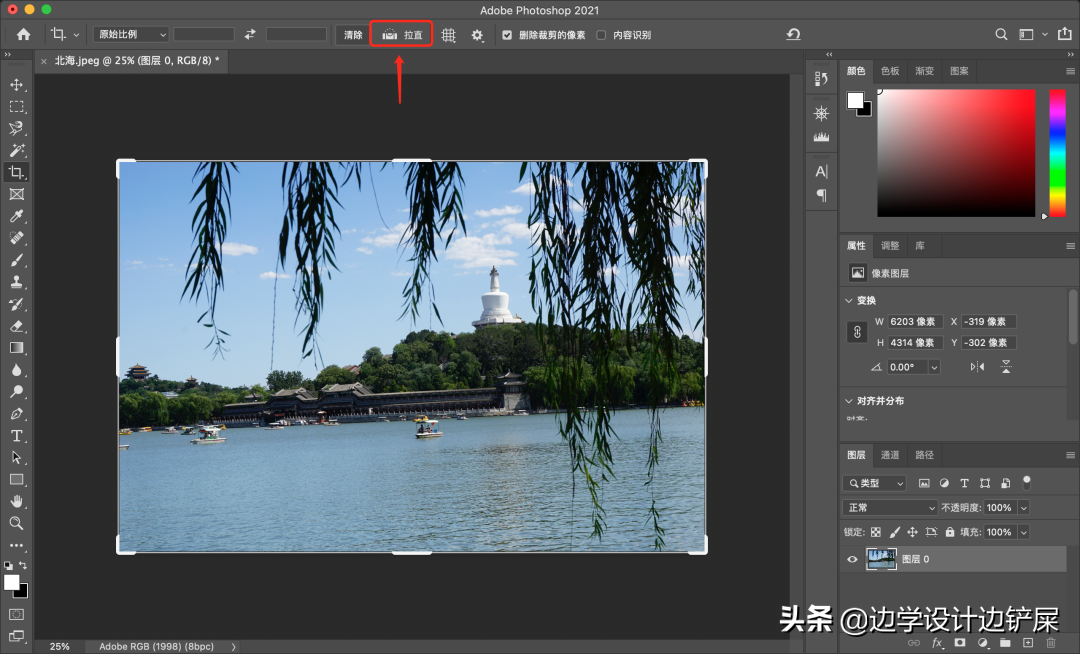Click the Home icon in options bar
This screenshot has width=1080, height=654.
click(23, 34)
